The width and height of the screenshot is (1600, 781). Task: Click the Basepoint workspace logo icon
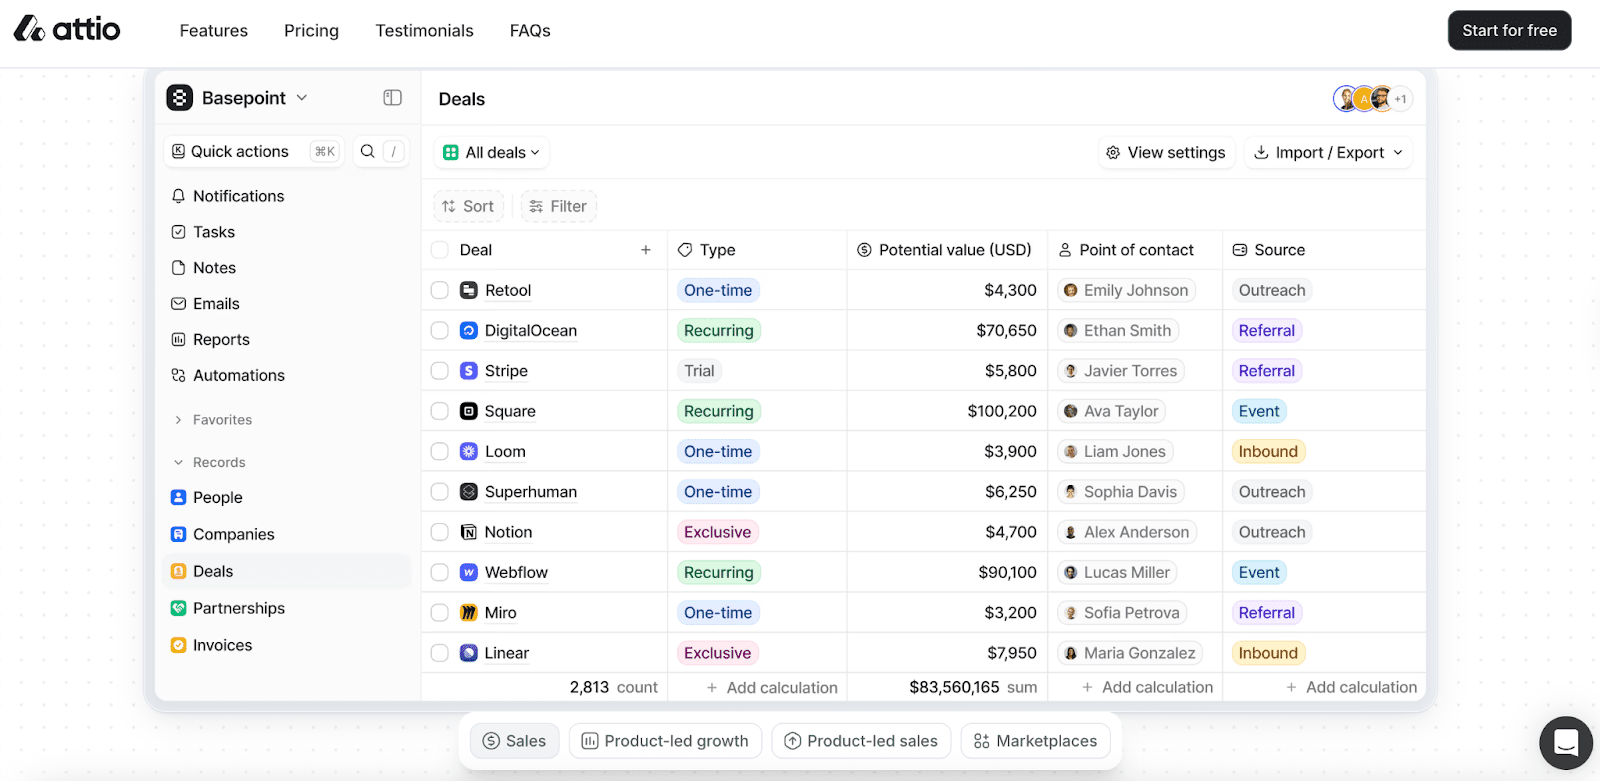180,98
